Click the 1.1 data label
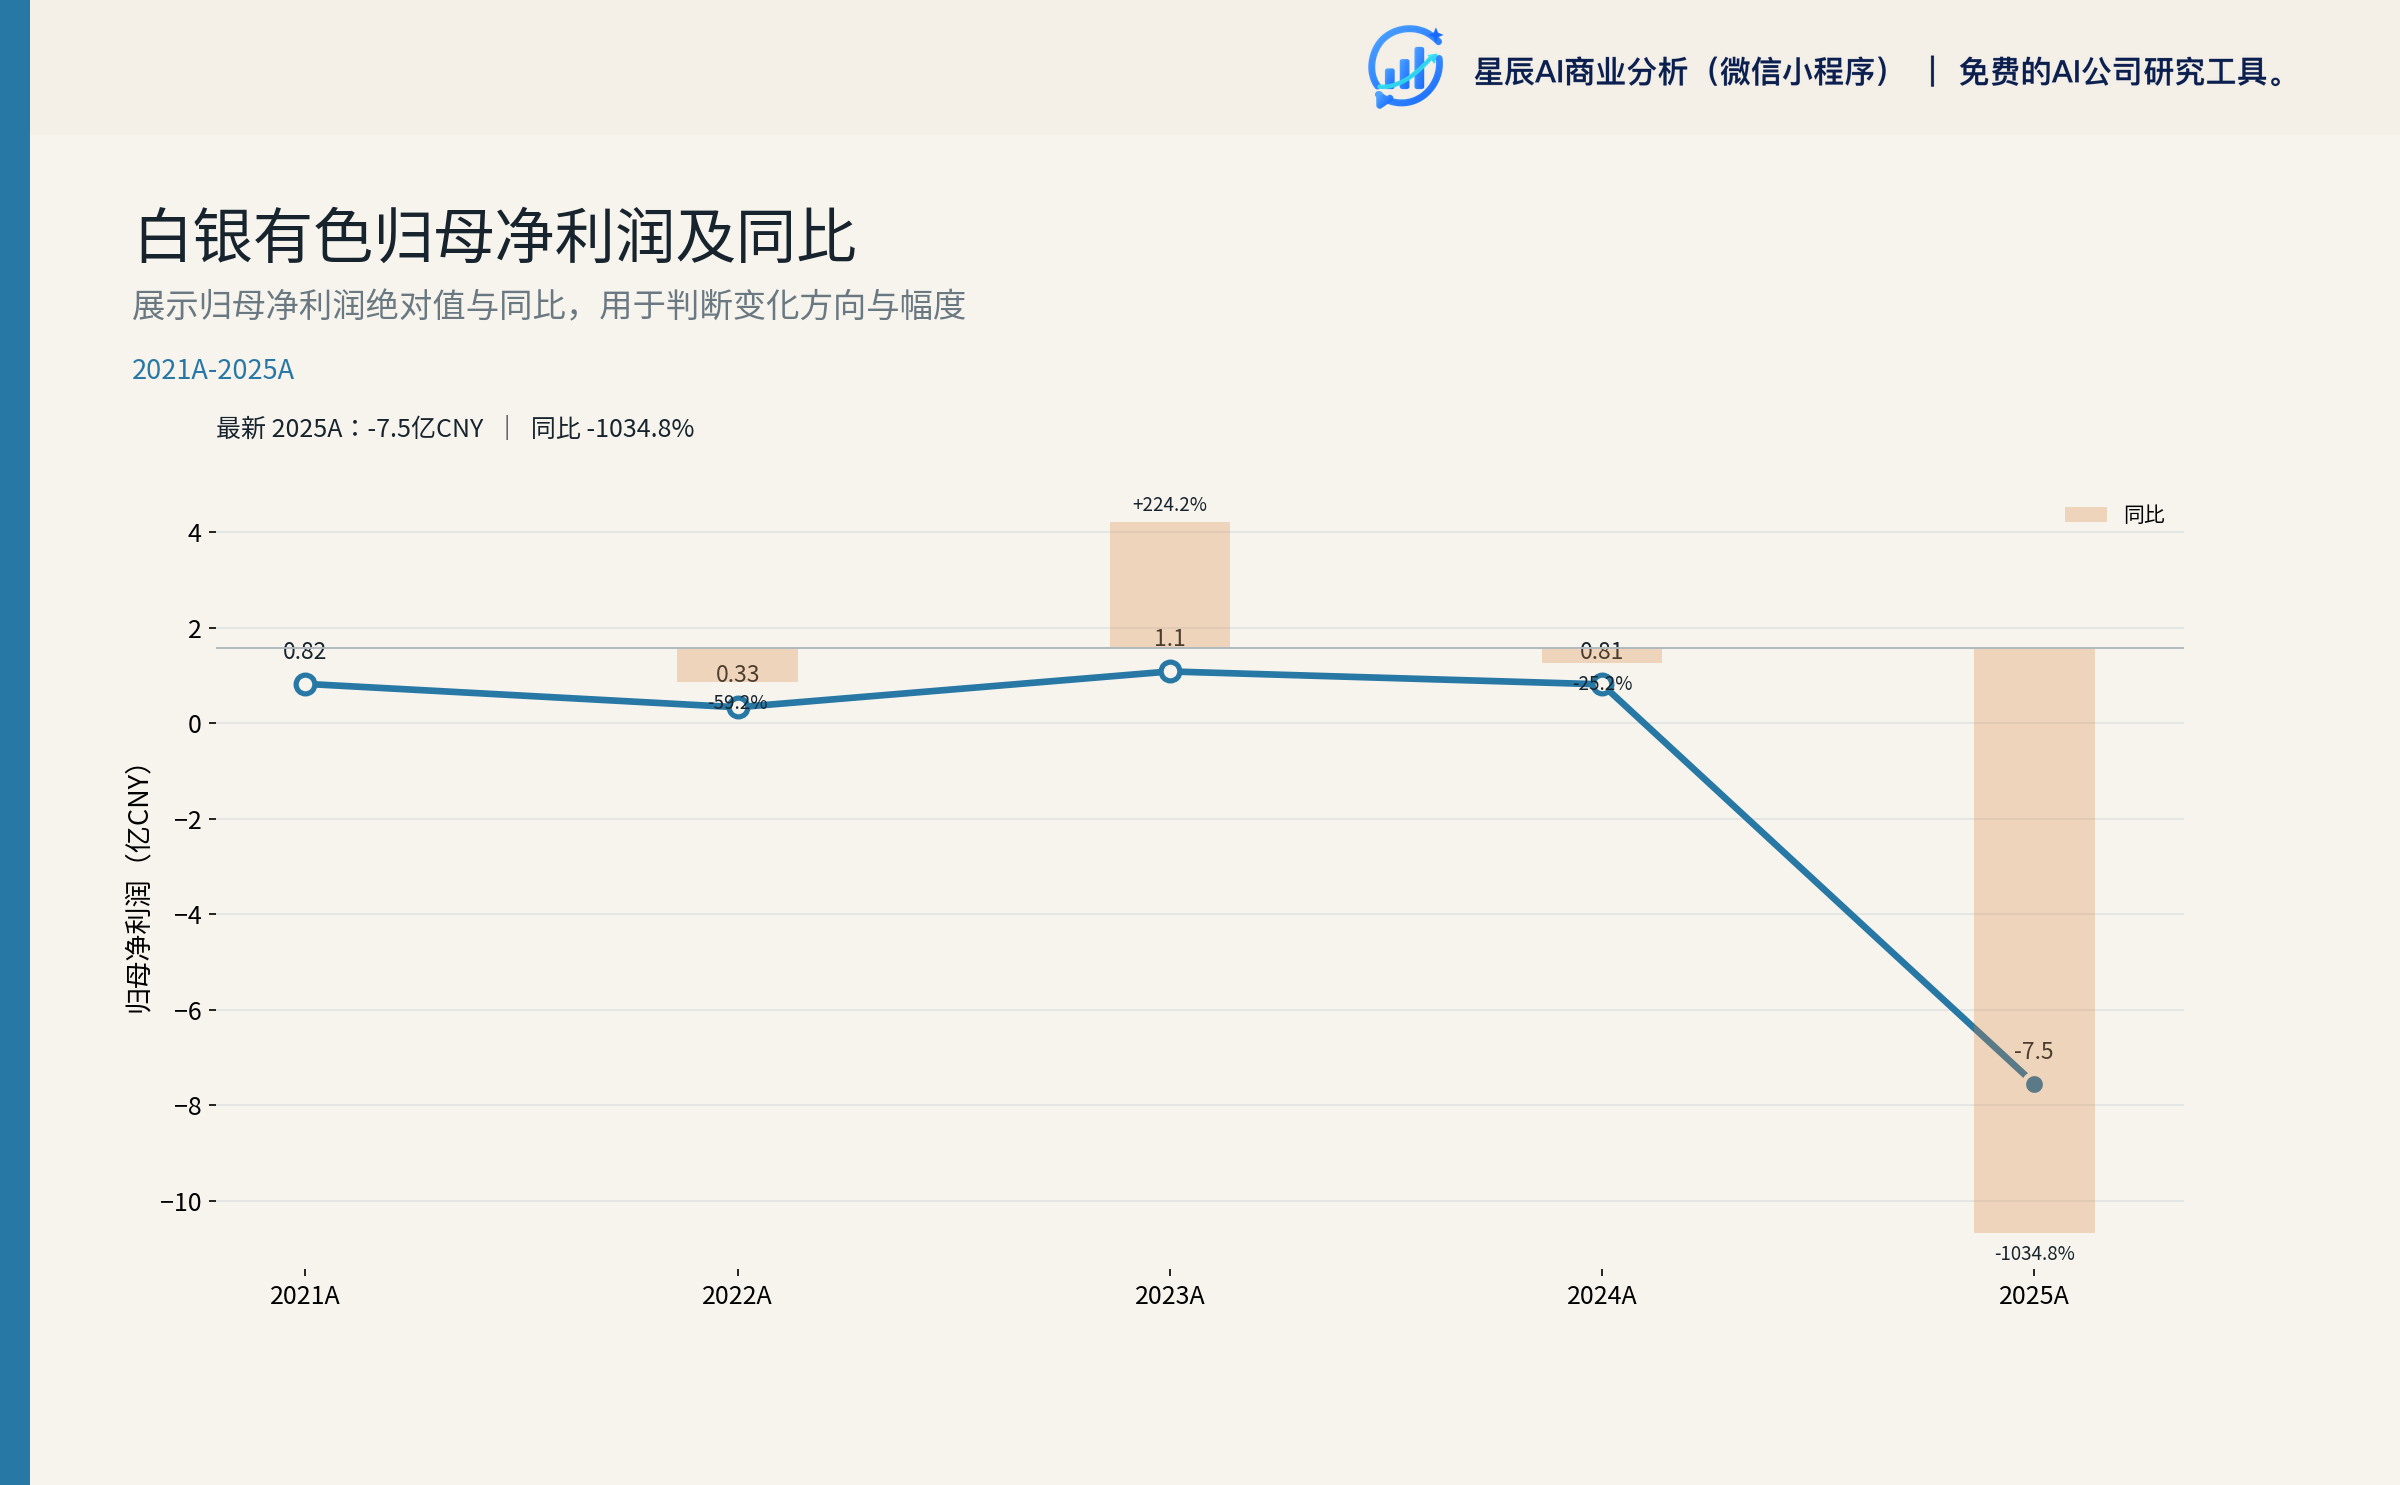Image resolution: width=2400 pixels, height=1485 pixels. [x=1170, y=638]
